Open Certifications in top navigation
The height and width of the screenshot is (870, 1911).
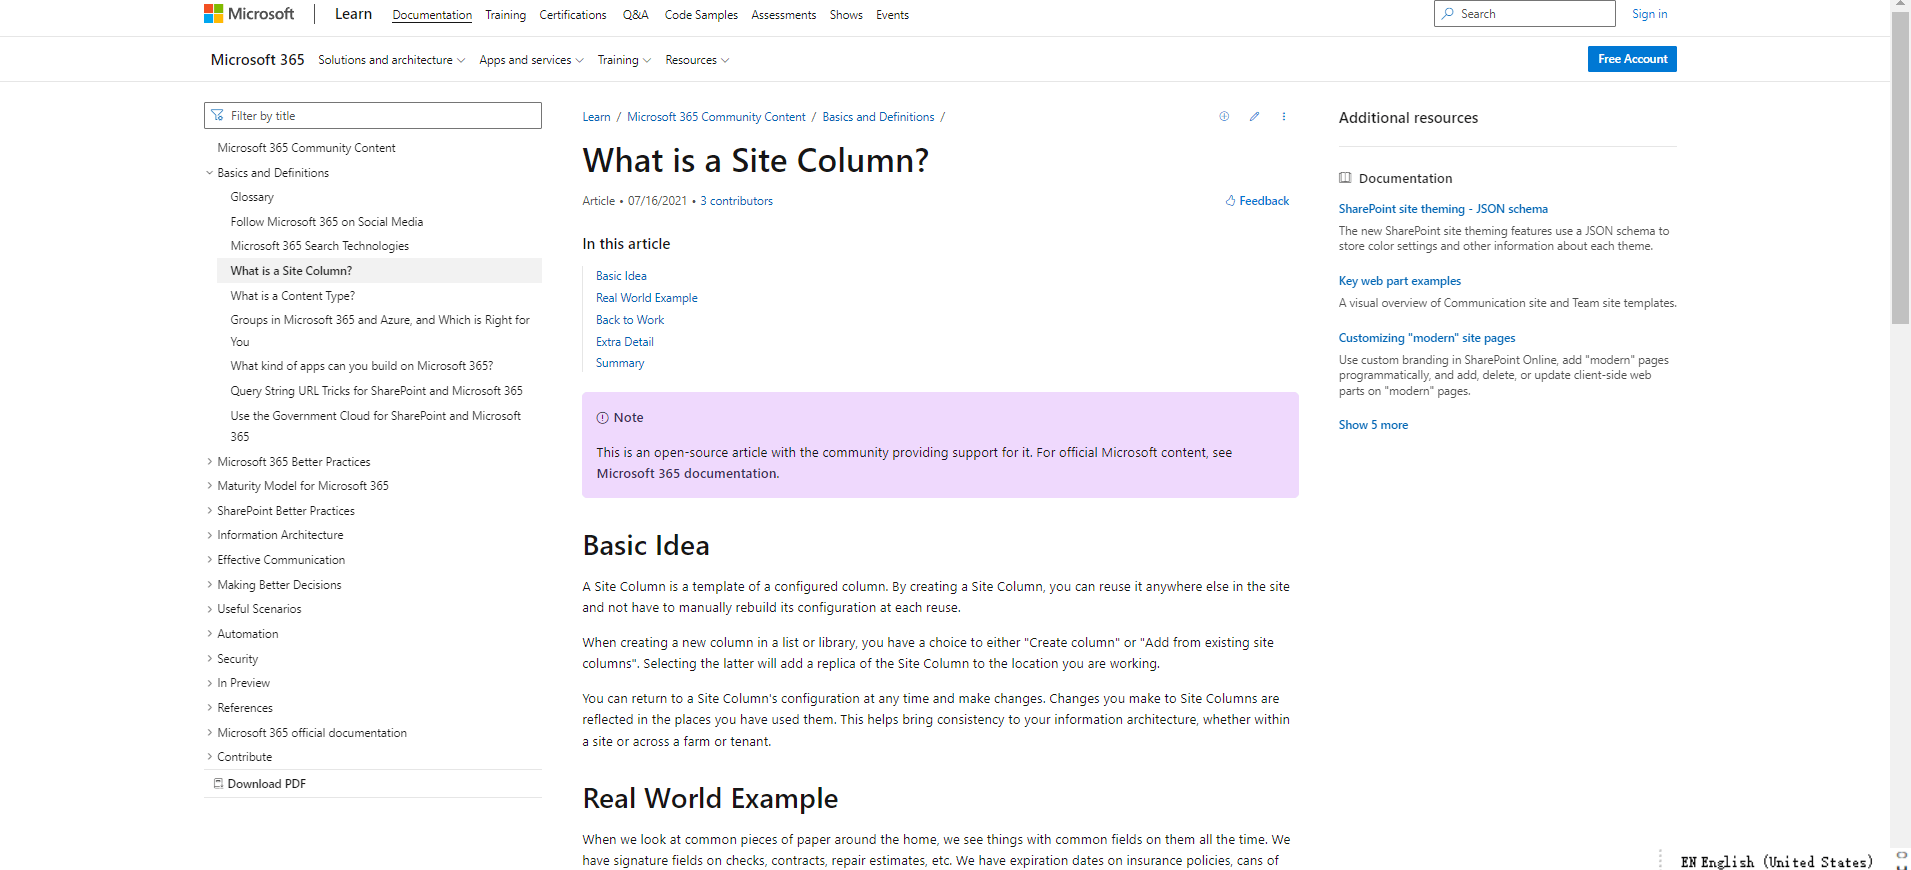[573, 15]
